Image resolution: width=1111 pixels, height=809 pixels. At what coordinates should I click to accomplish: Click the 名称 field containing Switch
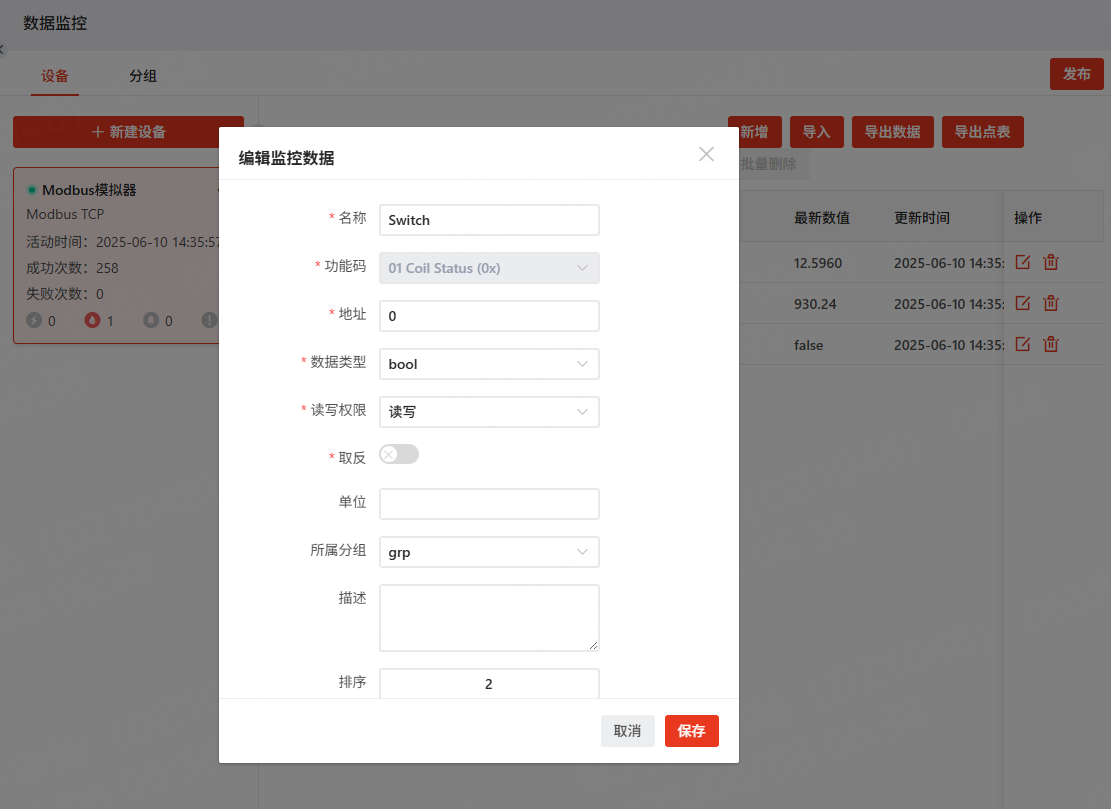click(x=489, y=220)
